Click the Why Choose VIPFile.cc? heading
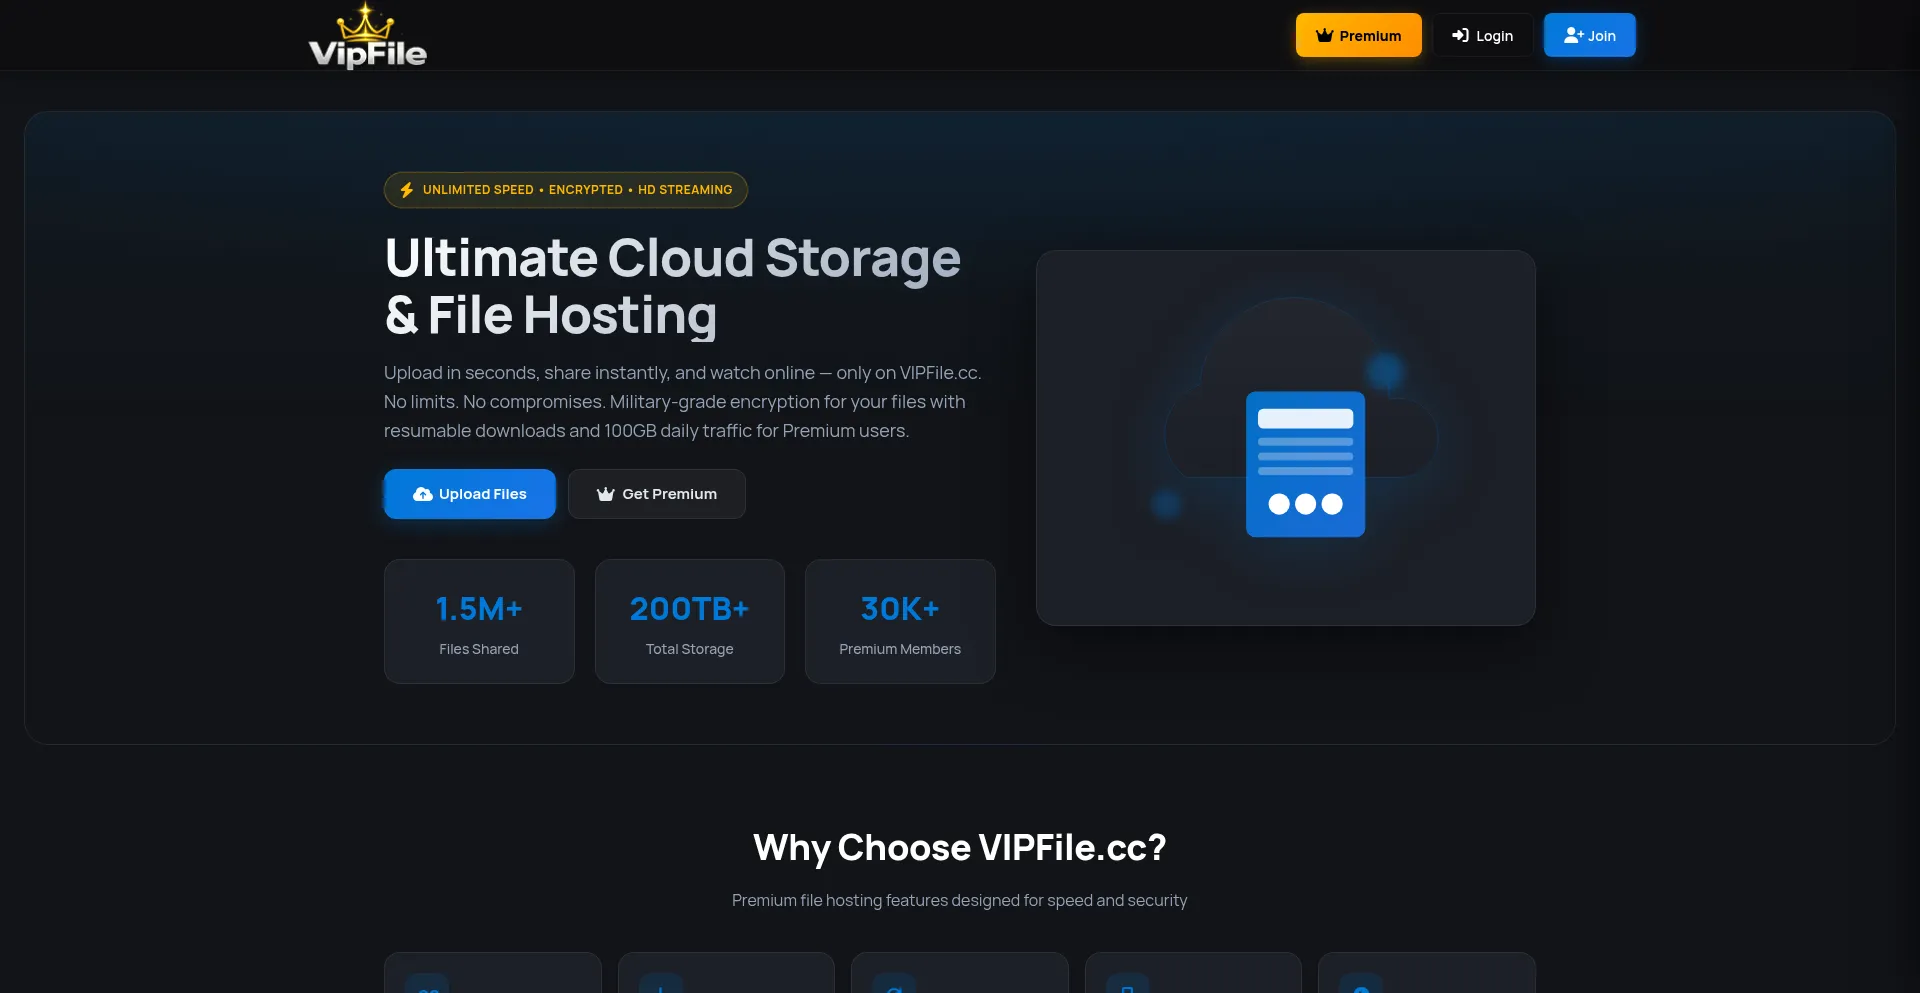Image resolution: width=1920 pixels, height=993 pixels. click(960, 848)
